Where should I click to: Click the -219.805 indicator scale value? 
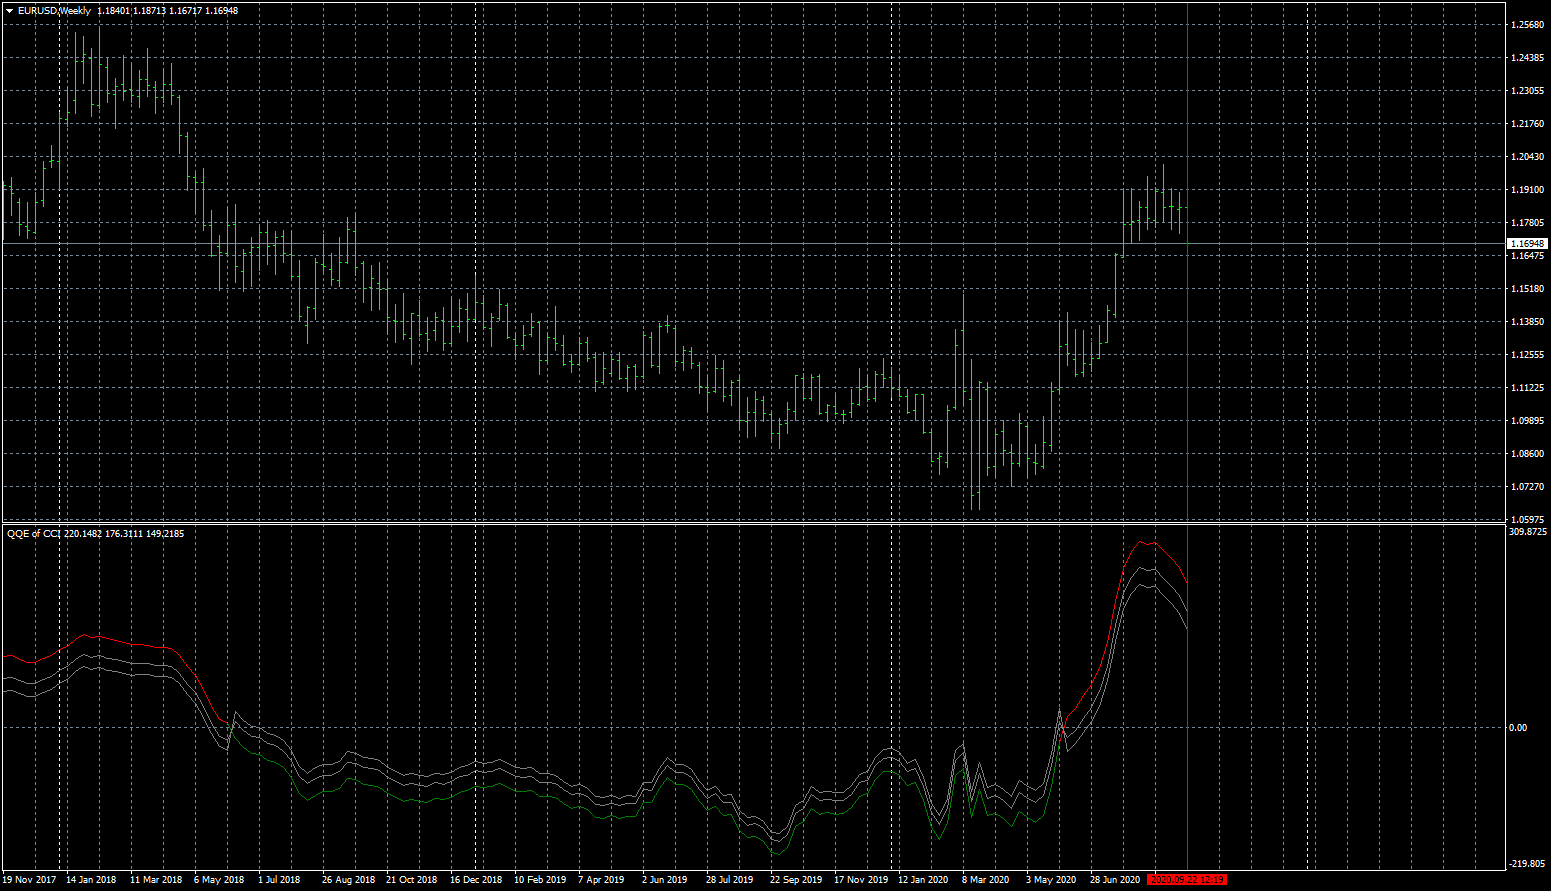pos(1527,864)
